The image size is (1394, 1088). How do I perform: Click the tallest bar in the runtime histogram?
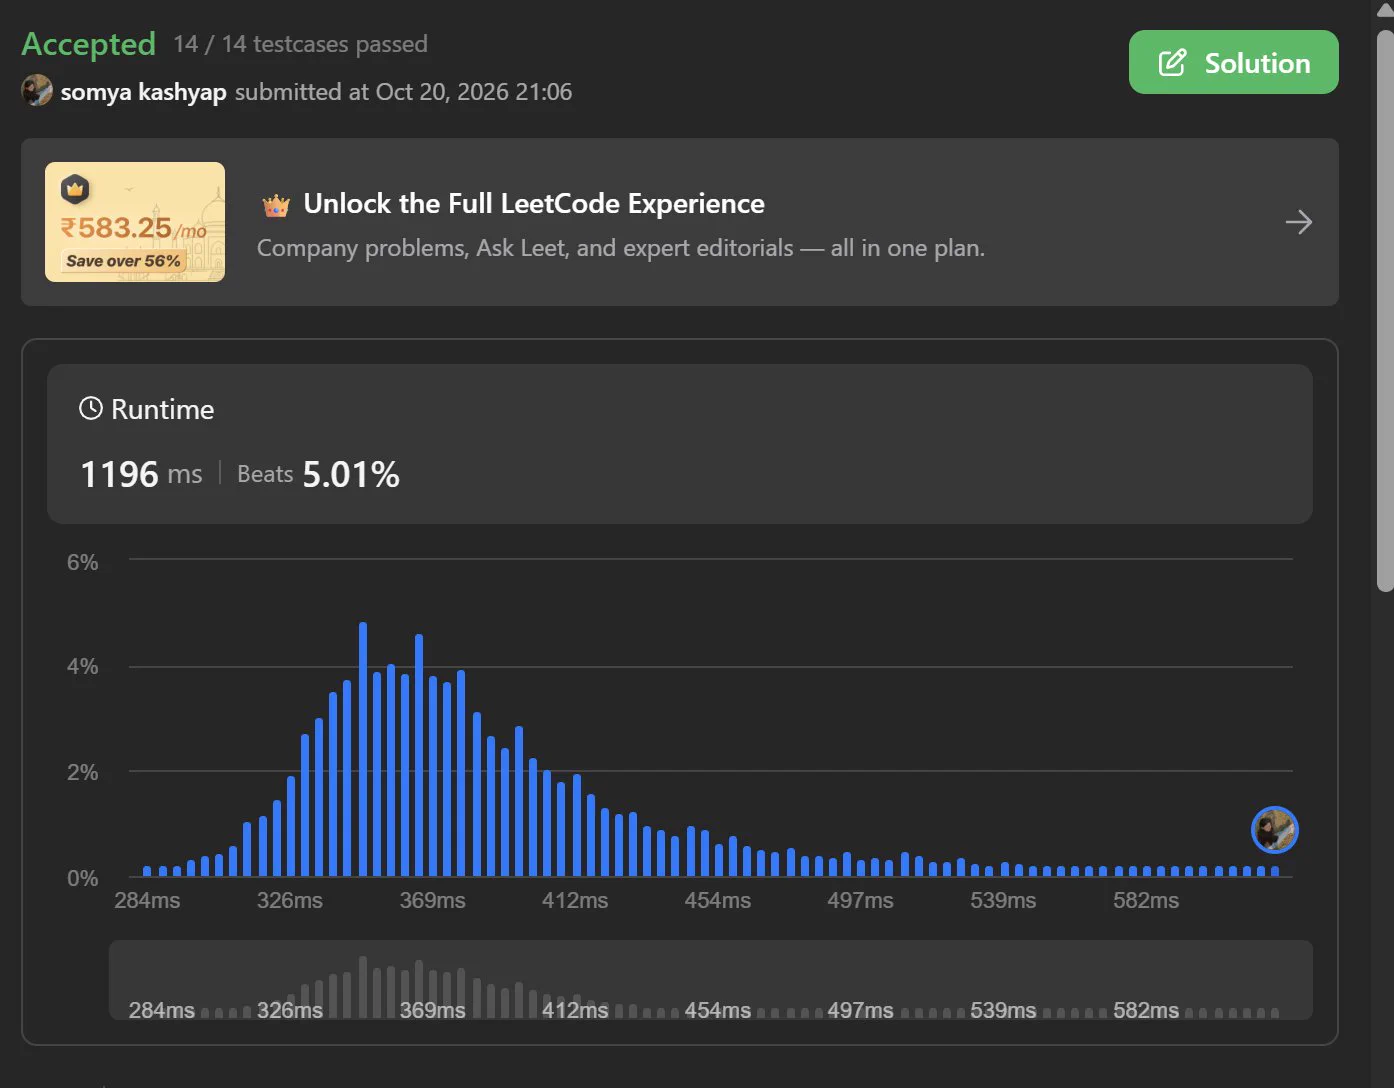pos(363,749)
